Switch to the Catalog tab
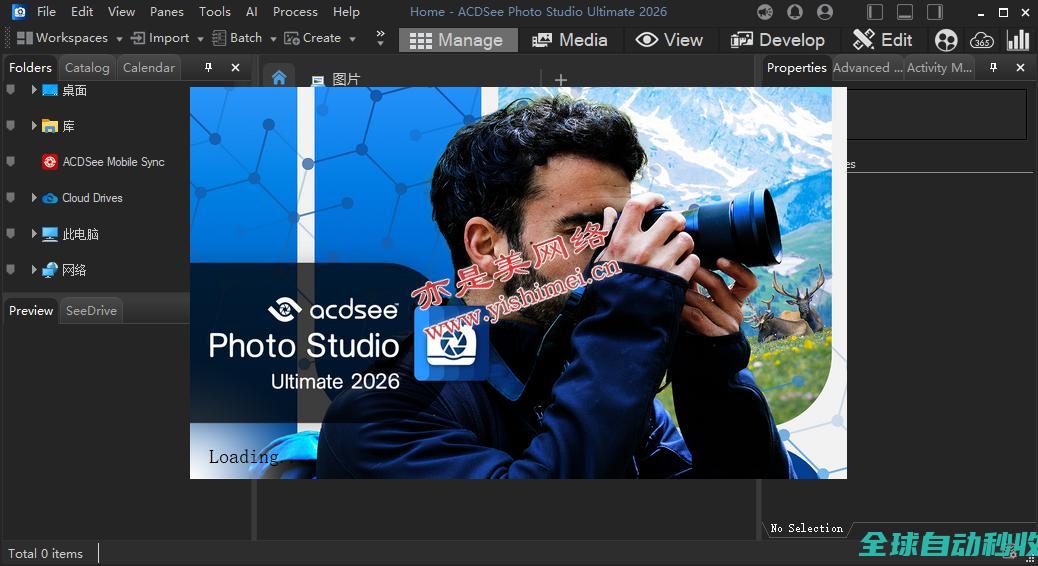Screen dimensions: 1038x566 point(87,68)
